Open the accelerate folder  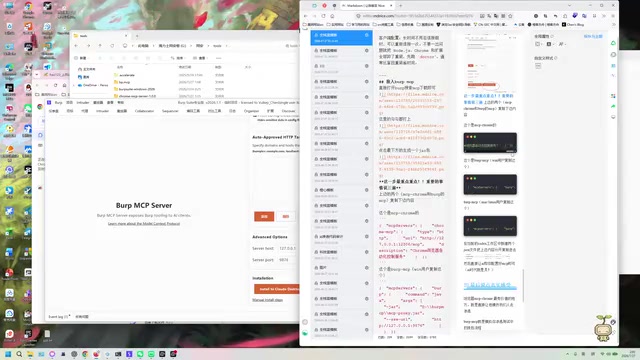tap(127, 75)
